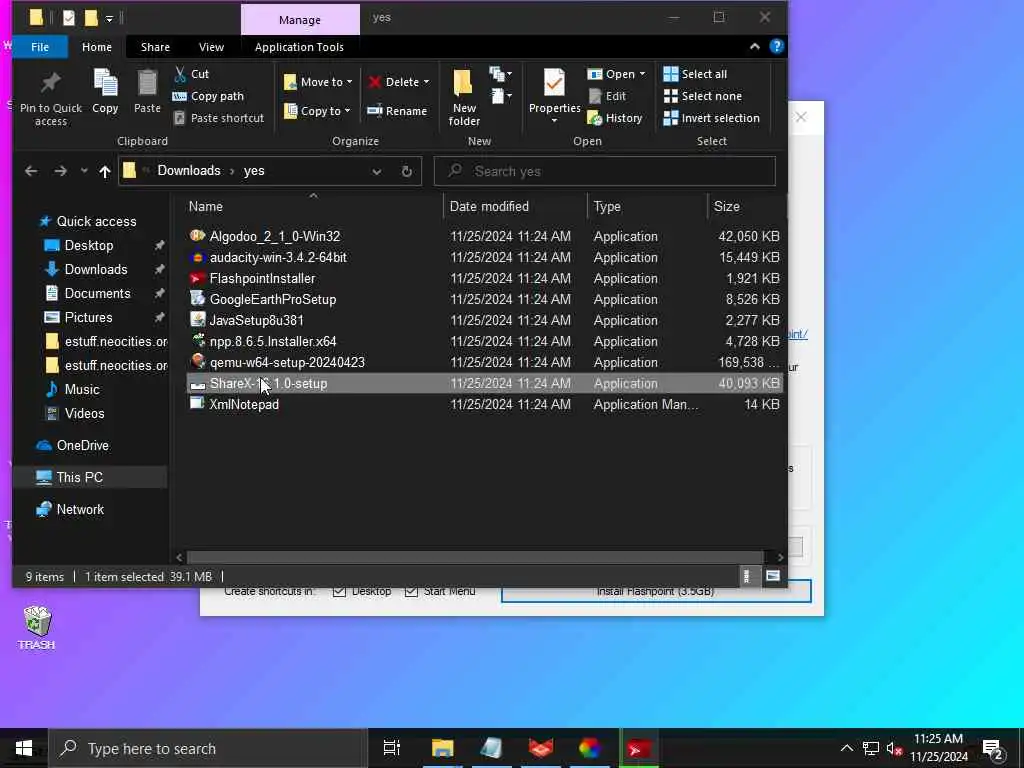Expand the Properties dropdown arrow

click(x=554, y=121)
